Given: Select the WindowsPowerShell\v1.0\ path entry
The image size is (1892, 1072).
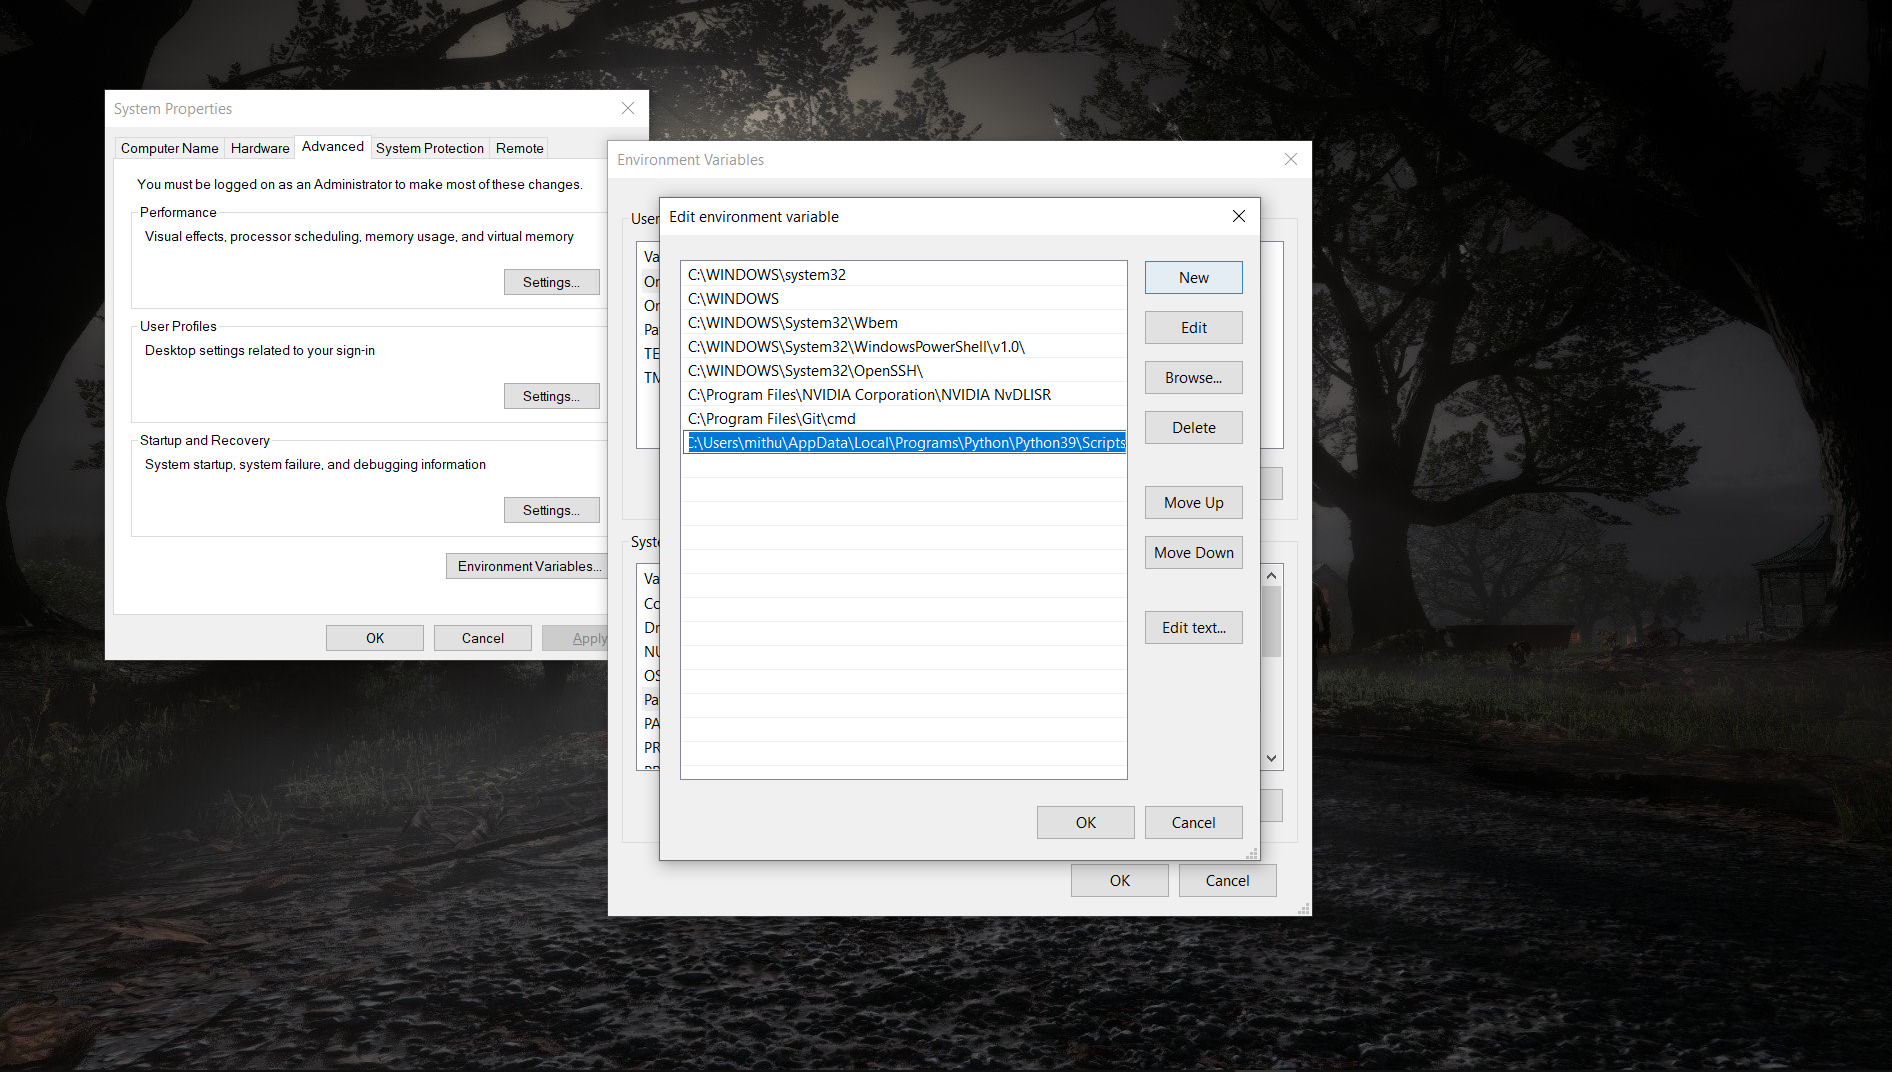Looking at the screenshot, I should (x=904, y=347).
